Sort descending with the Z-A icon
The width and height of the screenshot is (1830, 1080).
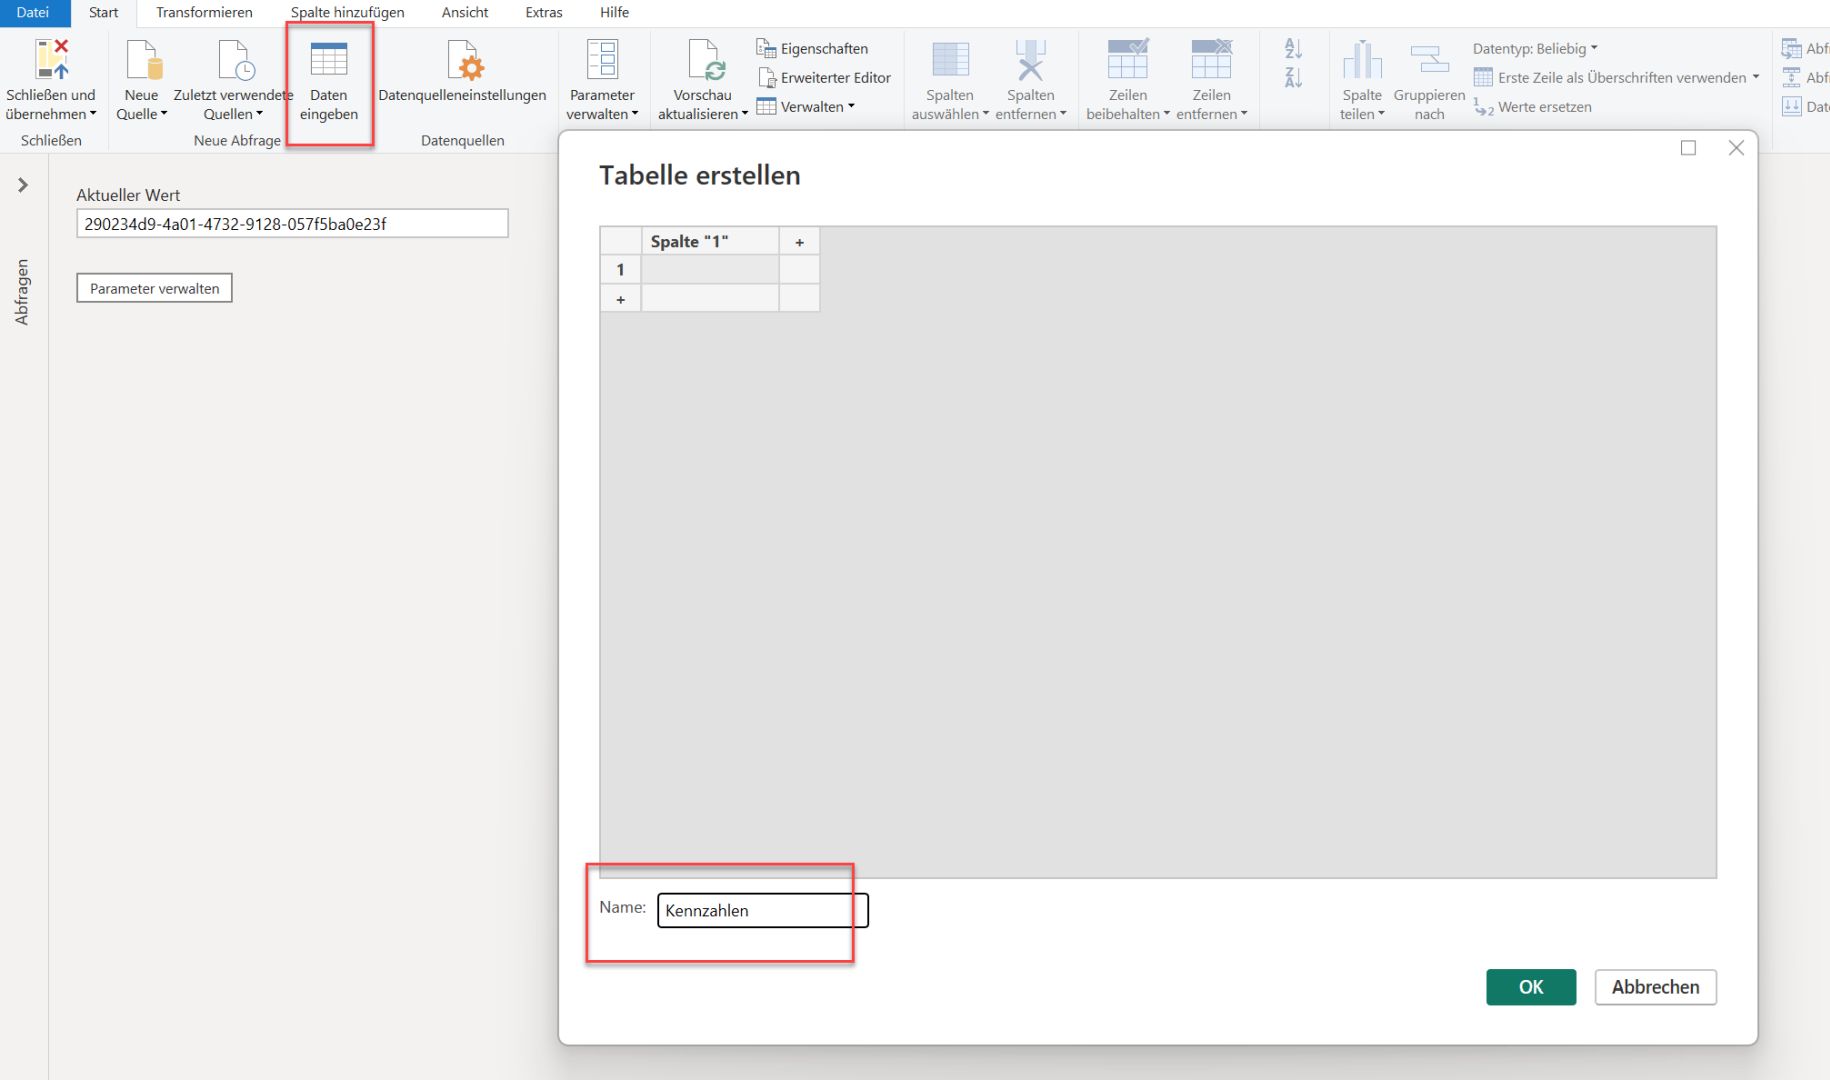coord(1293,77)
